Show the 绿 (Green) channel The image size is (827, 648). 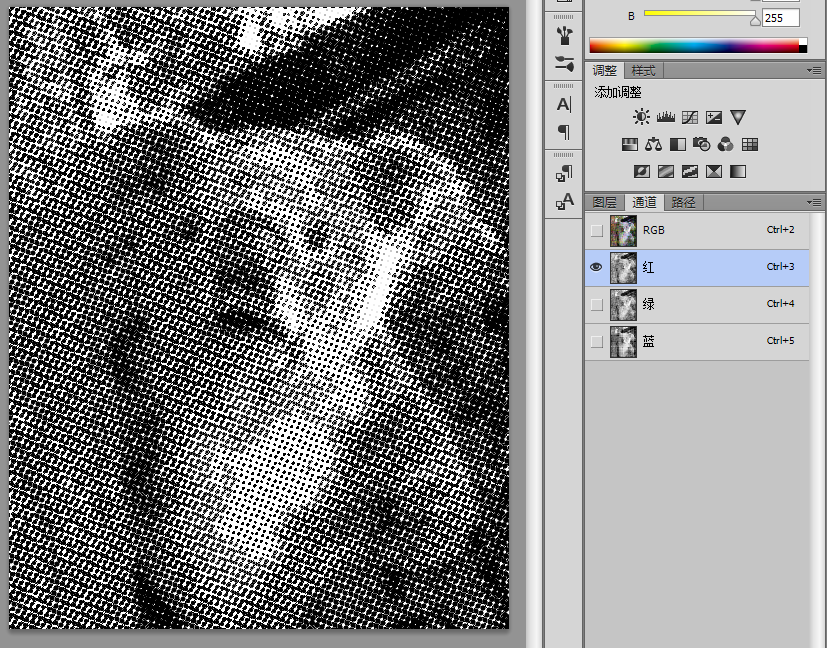click(x=597, y=305)
